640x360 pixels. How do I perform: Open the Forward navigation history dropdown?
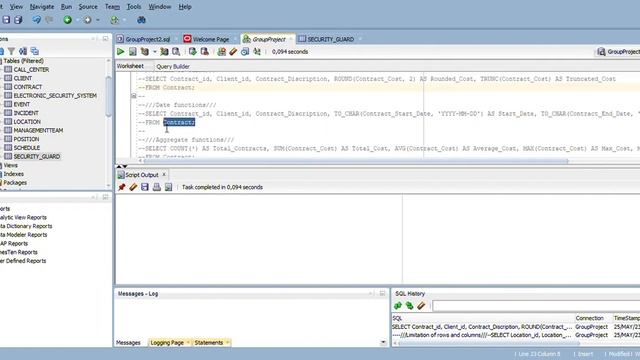(98, 20)
